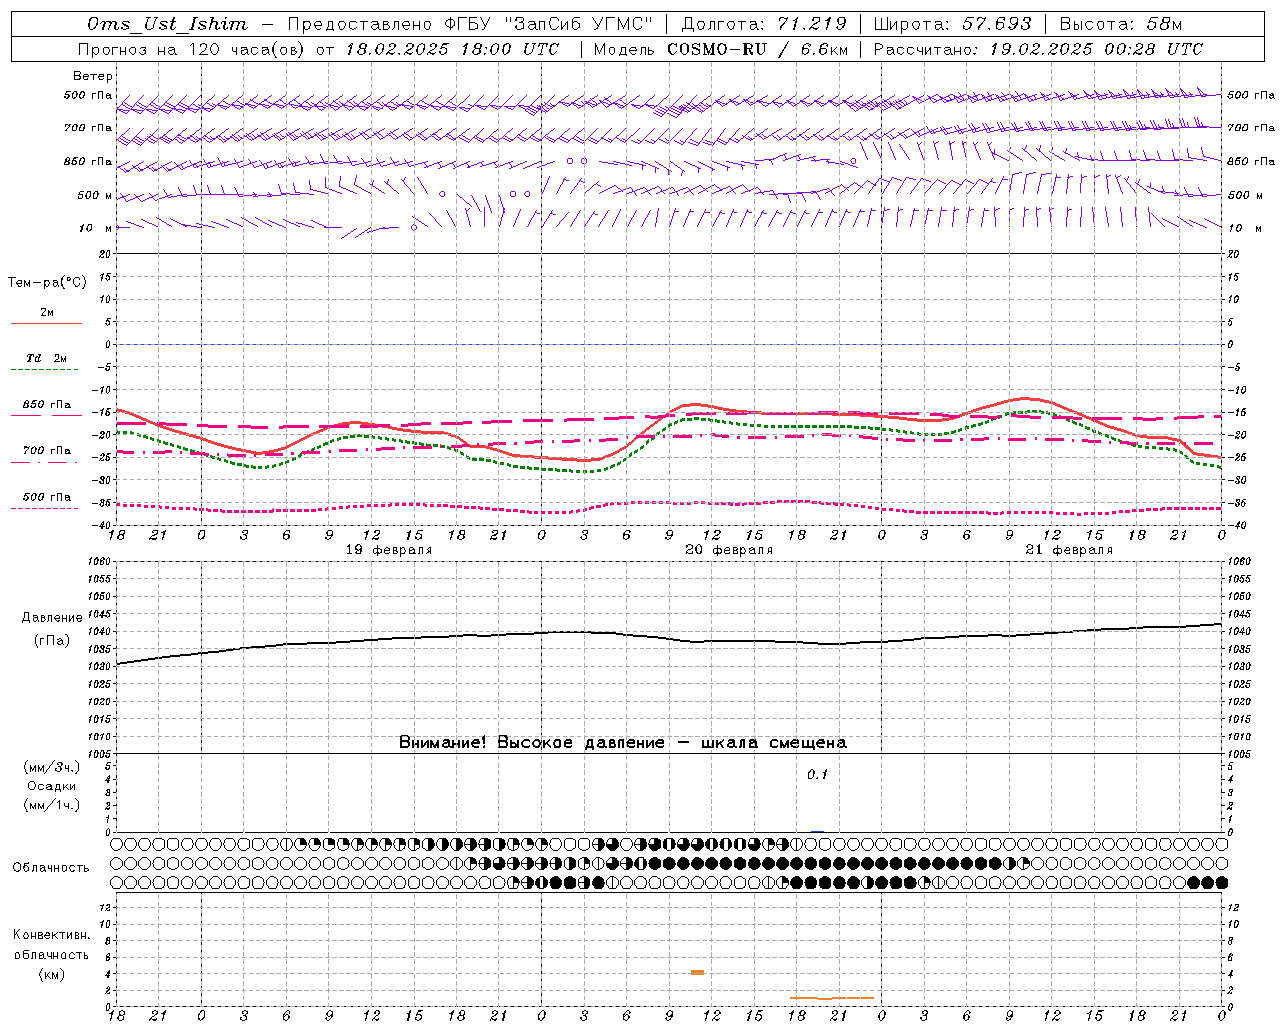This screenshot has height=1024, width=1280.
Task: Click the 850 гПа entry in temperature legend
Action: pyautogui.click(x=47, y=405)
